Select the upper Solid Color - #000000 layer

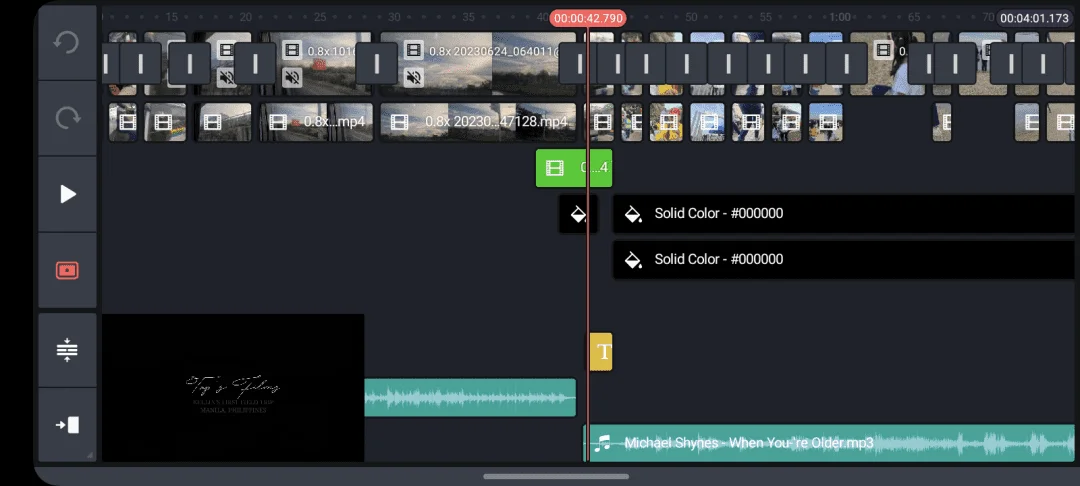pyautogui.click(x=844, y=214)
